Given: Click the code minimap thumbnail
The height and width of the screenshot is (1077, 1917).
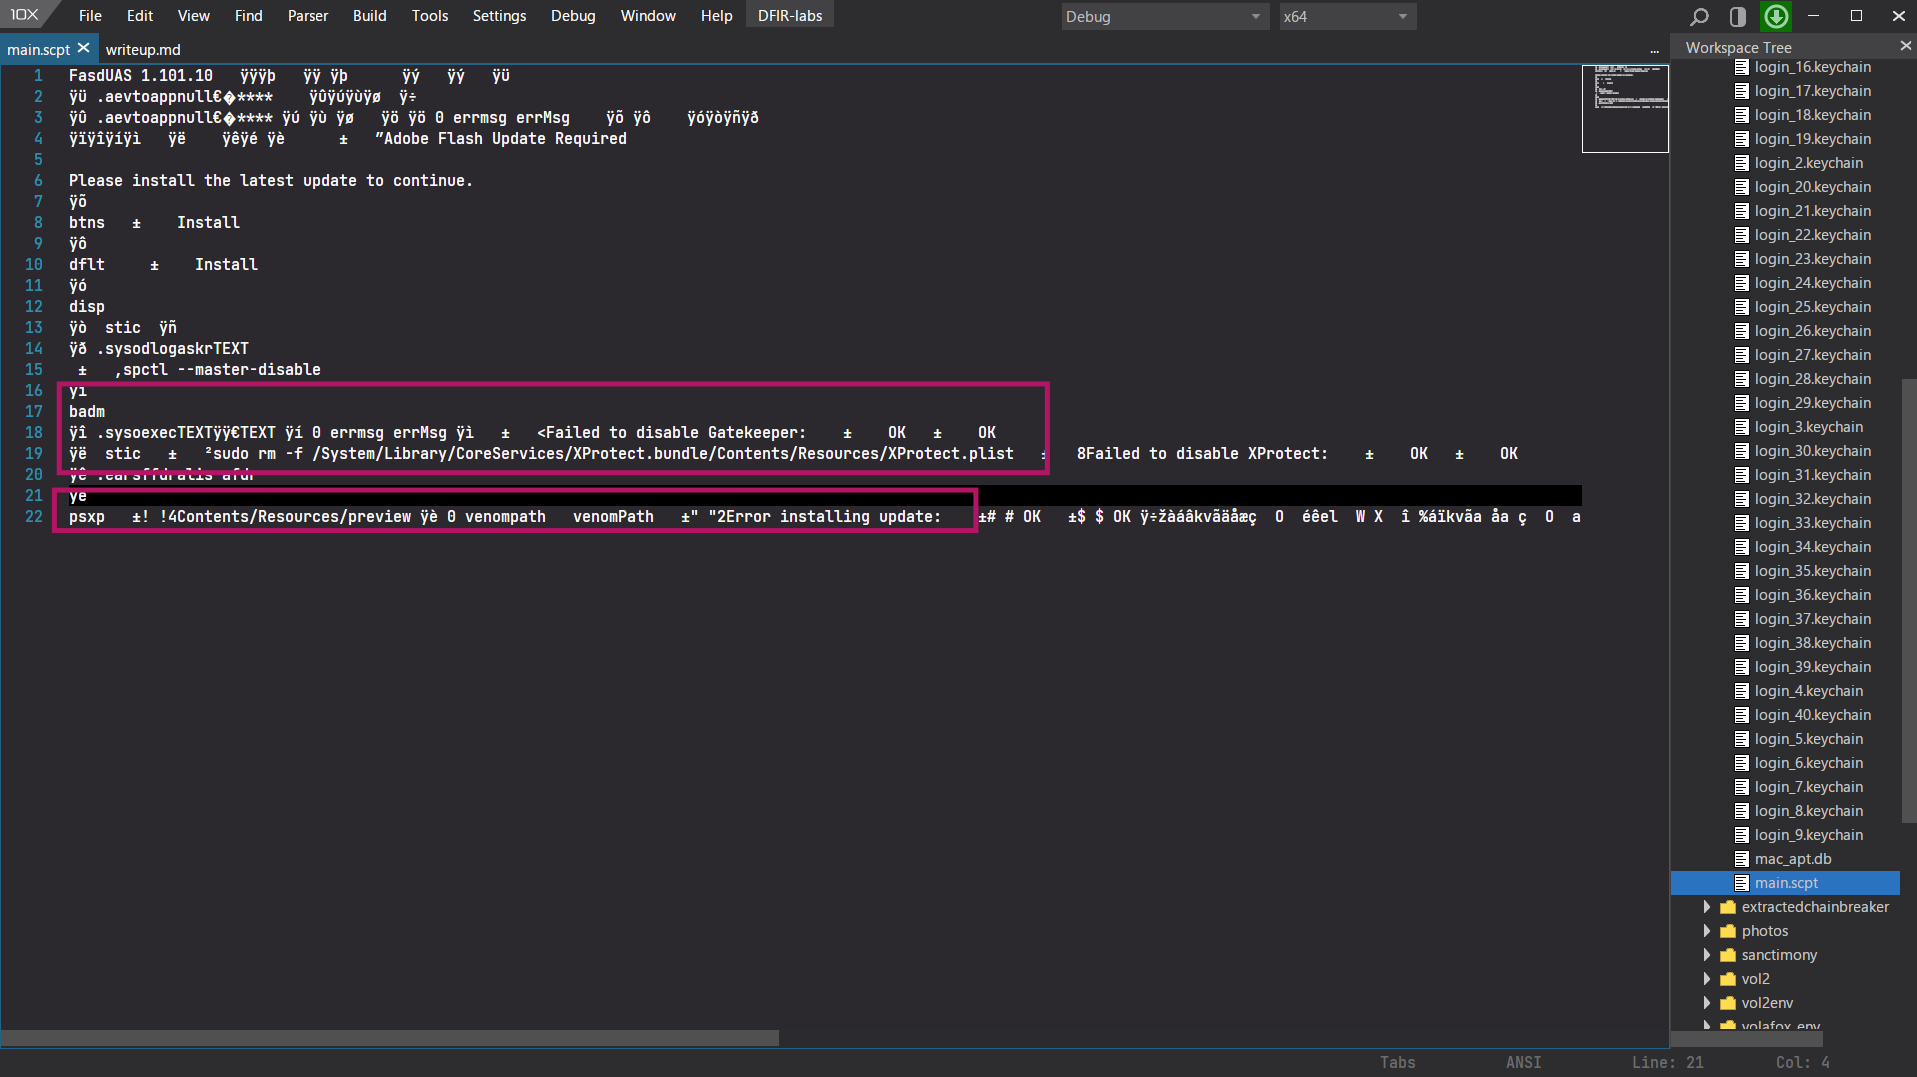Looking at the screenshot, I should point(1625,108).
